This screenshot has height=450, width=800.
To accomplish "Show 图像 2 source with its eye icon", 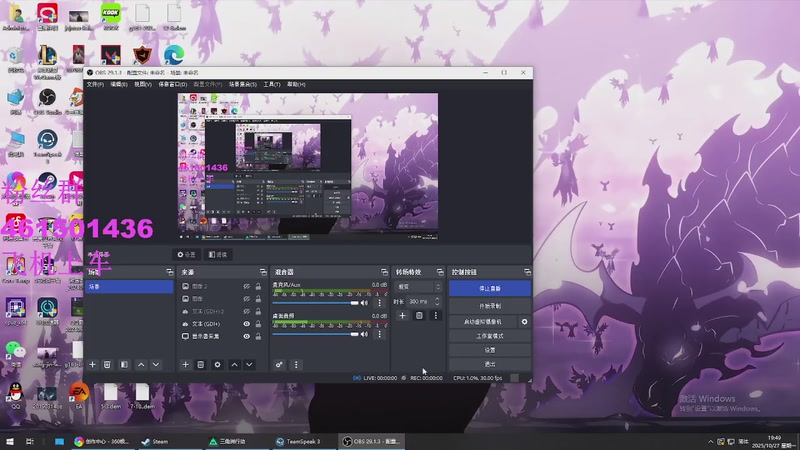I will (x=246, y=287).
